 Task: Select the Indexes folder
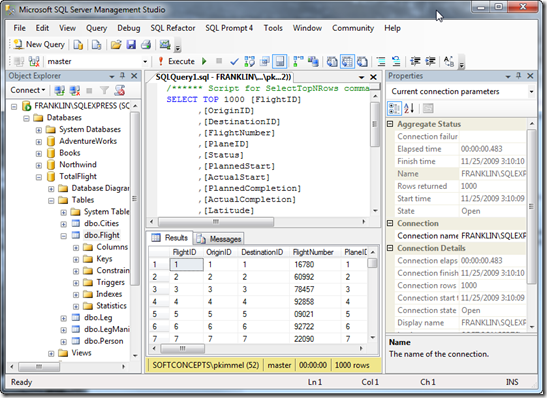(109, 294)
